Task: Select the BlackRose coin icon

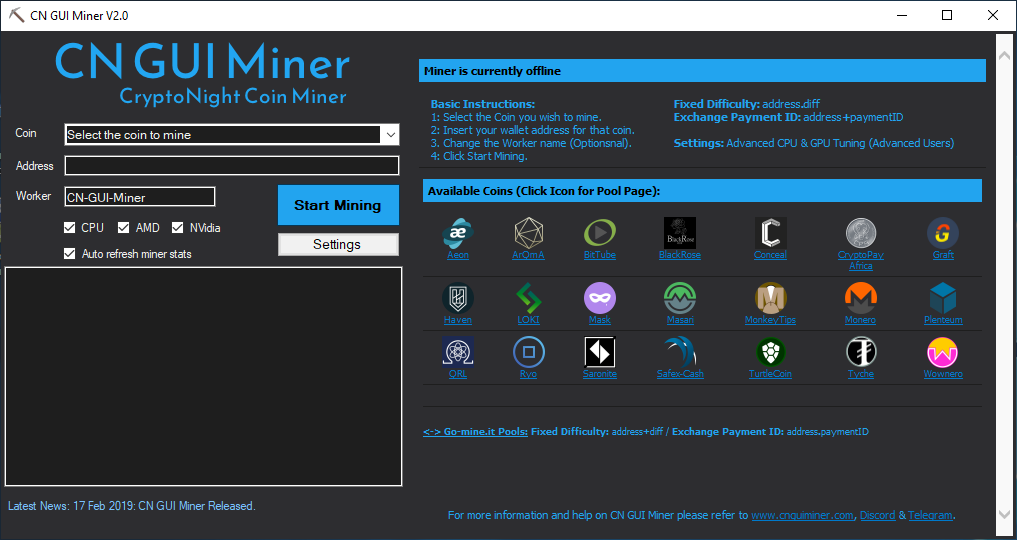Action: tap(680, 233)
